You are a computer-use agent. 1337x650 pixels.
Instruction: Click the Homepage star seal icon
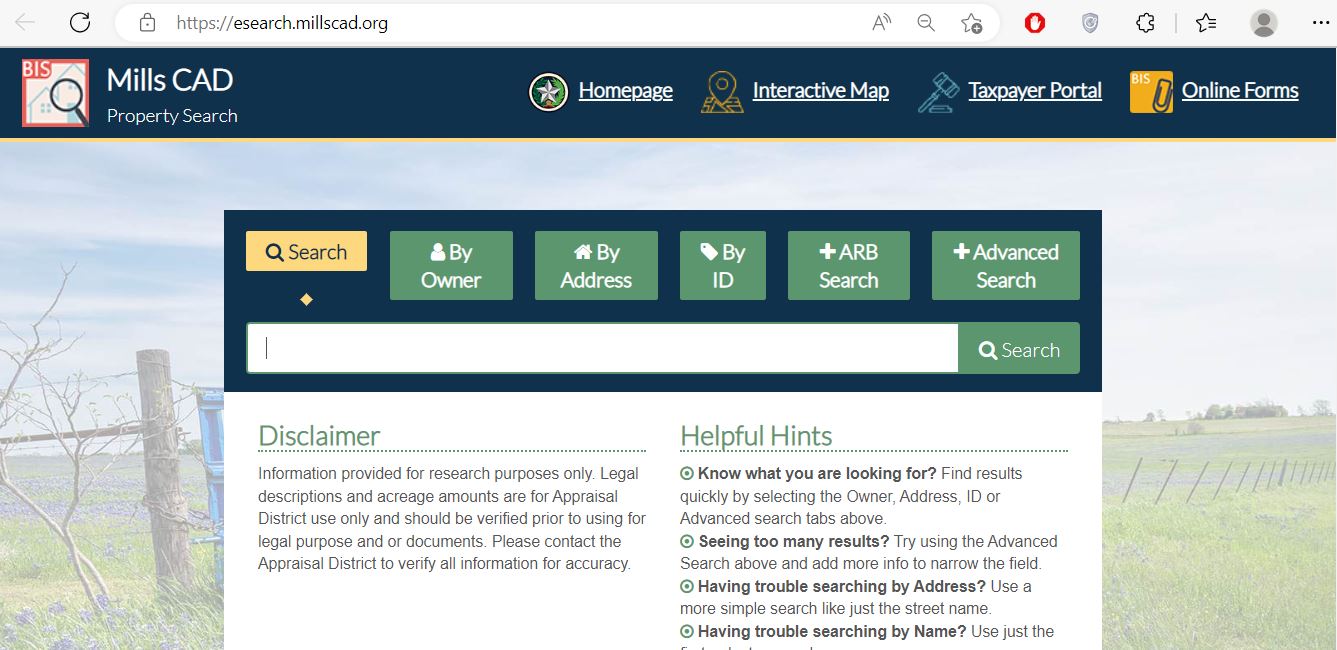[x=548, y=92]
